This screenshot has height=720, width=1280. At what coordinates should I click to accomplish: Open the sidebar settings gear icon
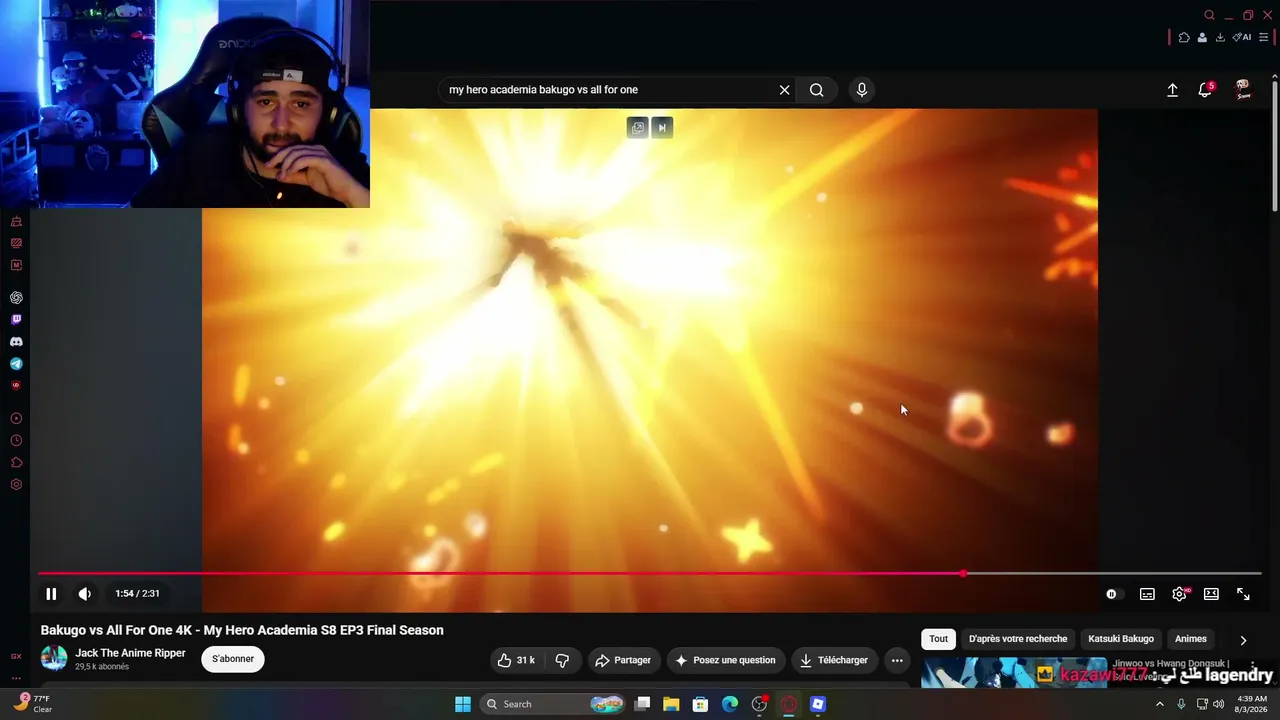pos(16,485)
